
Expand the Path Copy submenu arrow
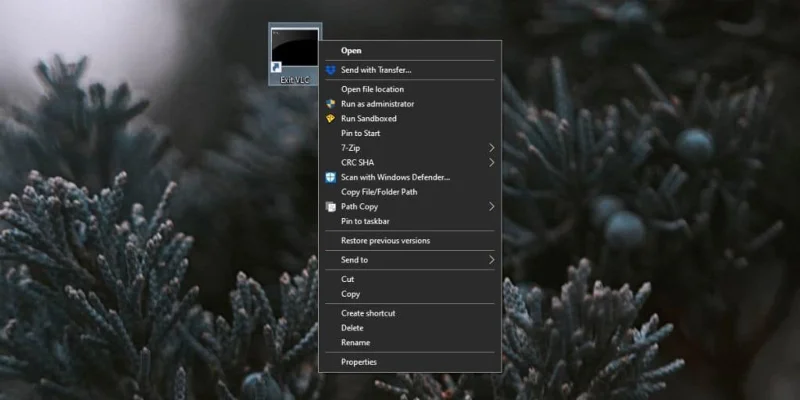(x=492, y=207)
